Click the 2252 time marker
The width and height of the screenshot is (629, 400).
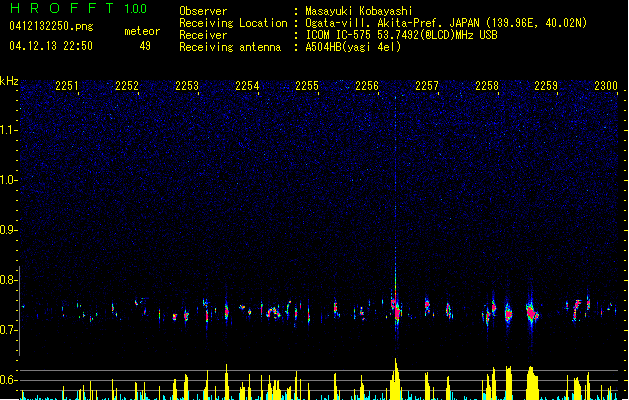click(x=127, y=85)
